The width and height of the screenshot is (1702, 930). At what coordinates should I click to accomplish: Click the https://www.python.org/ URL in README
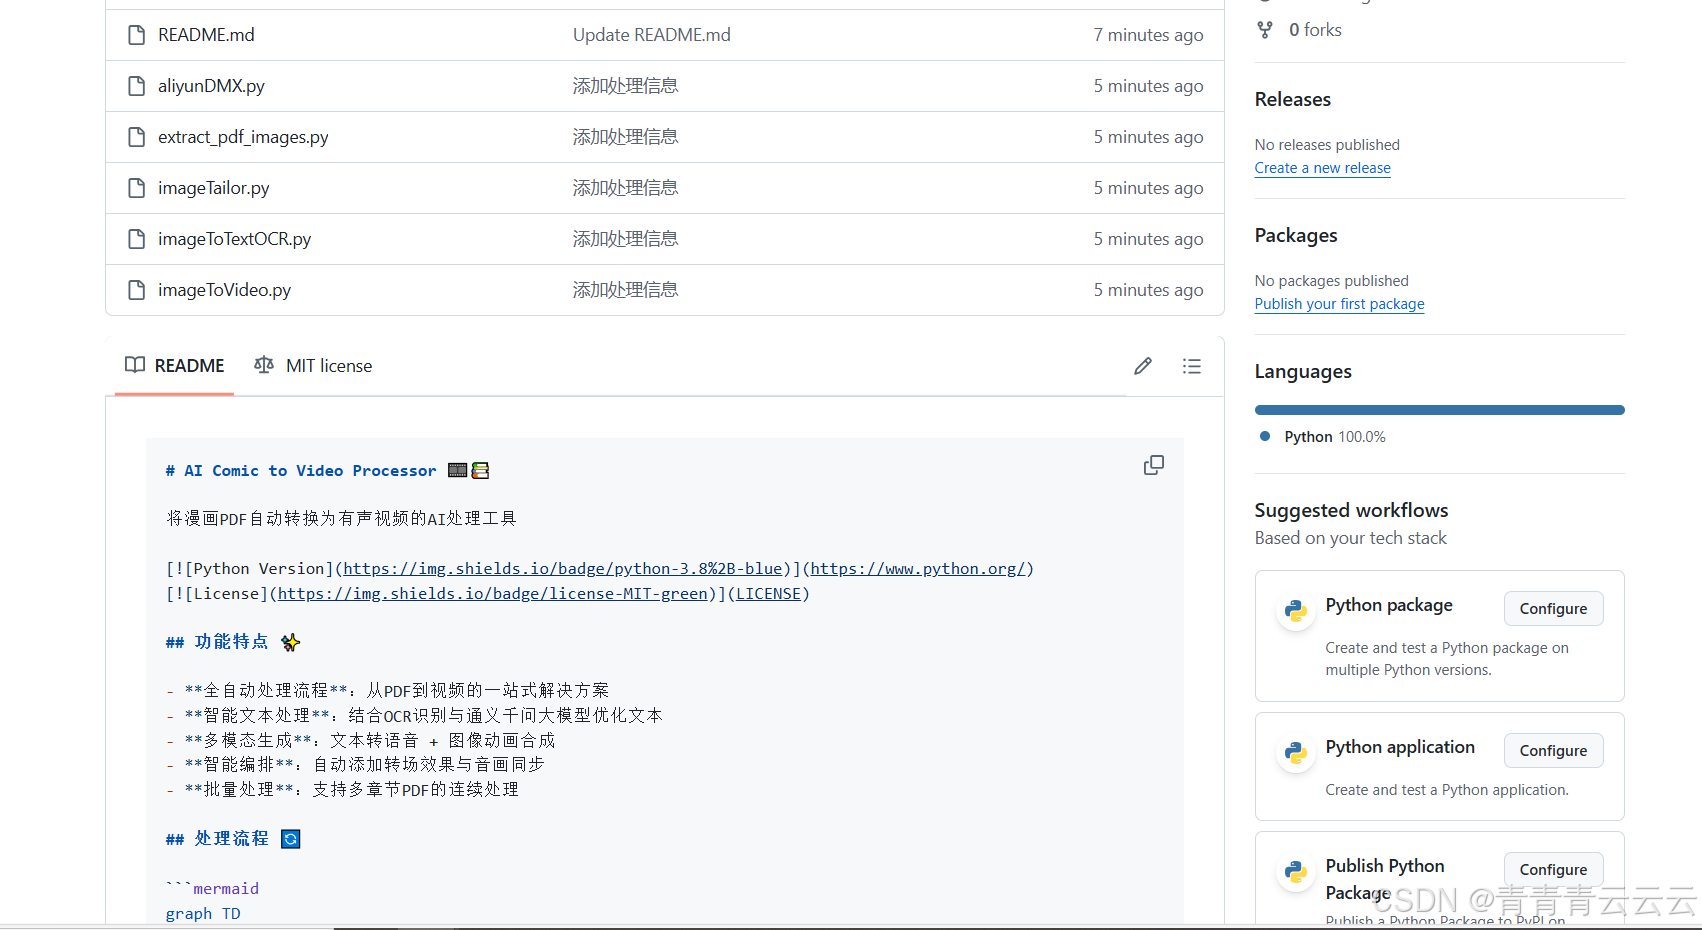918,569
